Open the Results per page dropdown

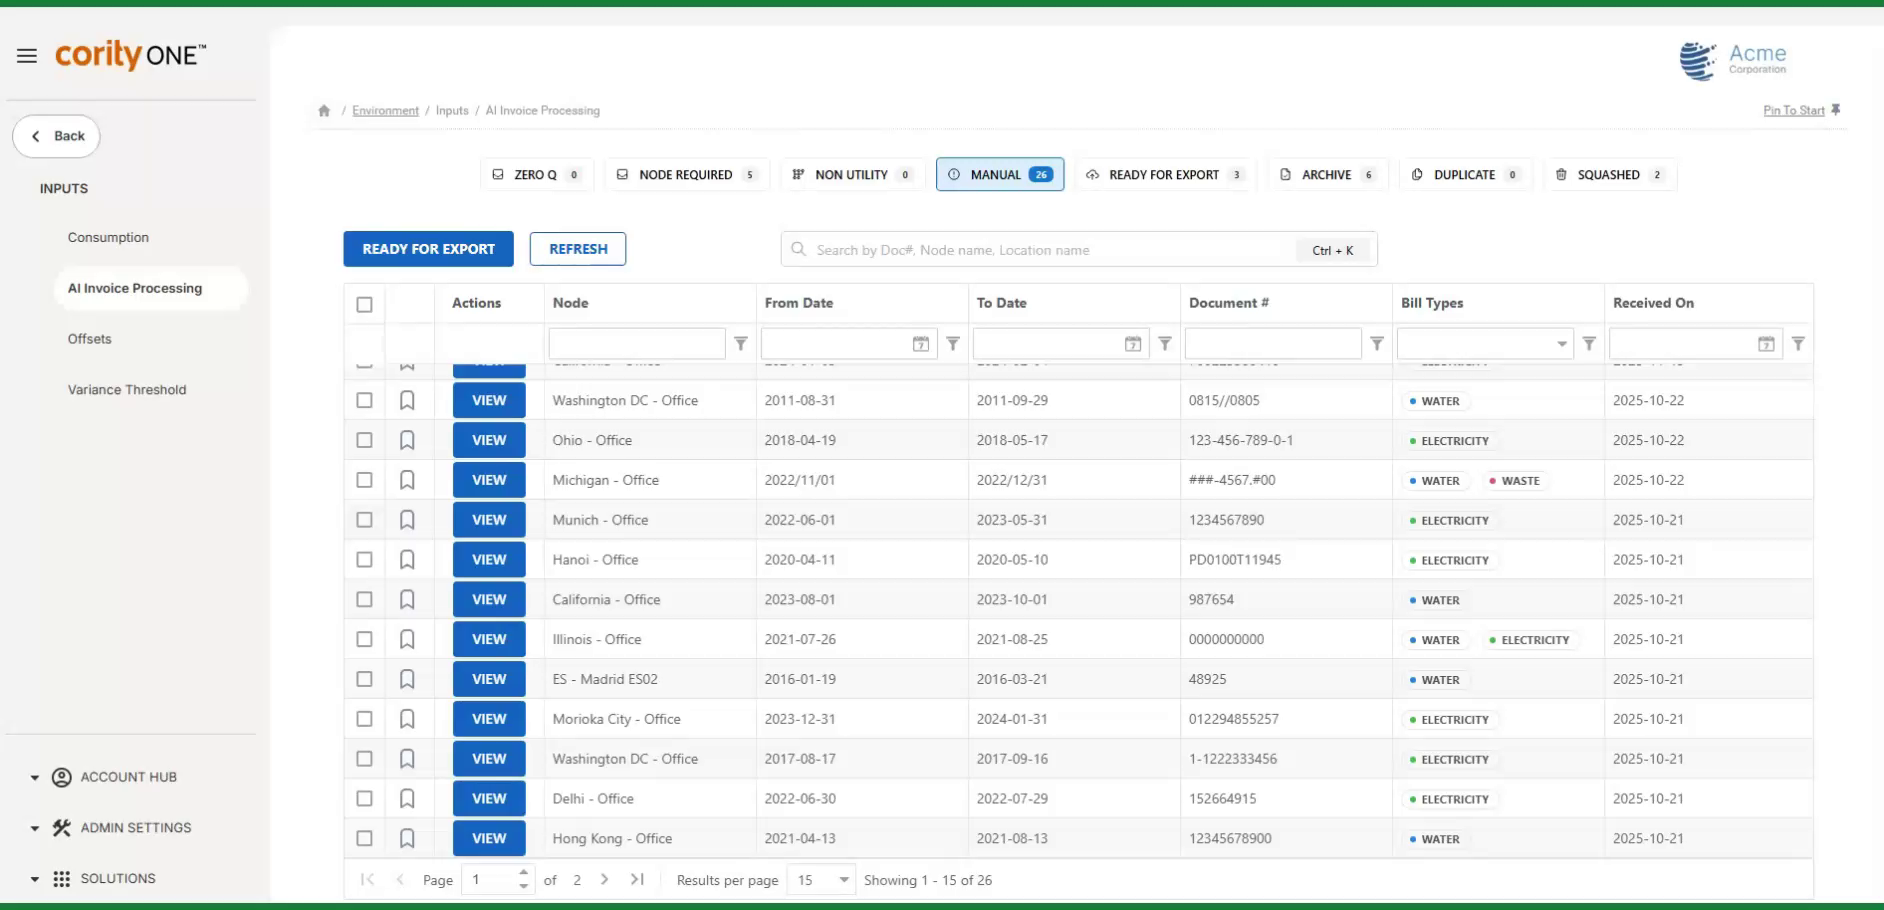click(820, 879)
